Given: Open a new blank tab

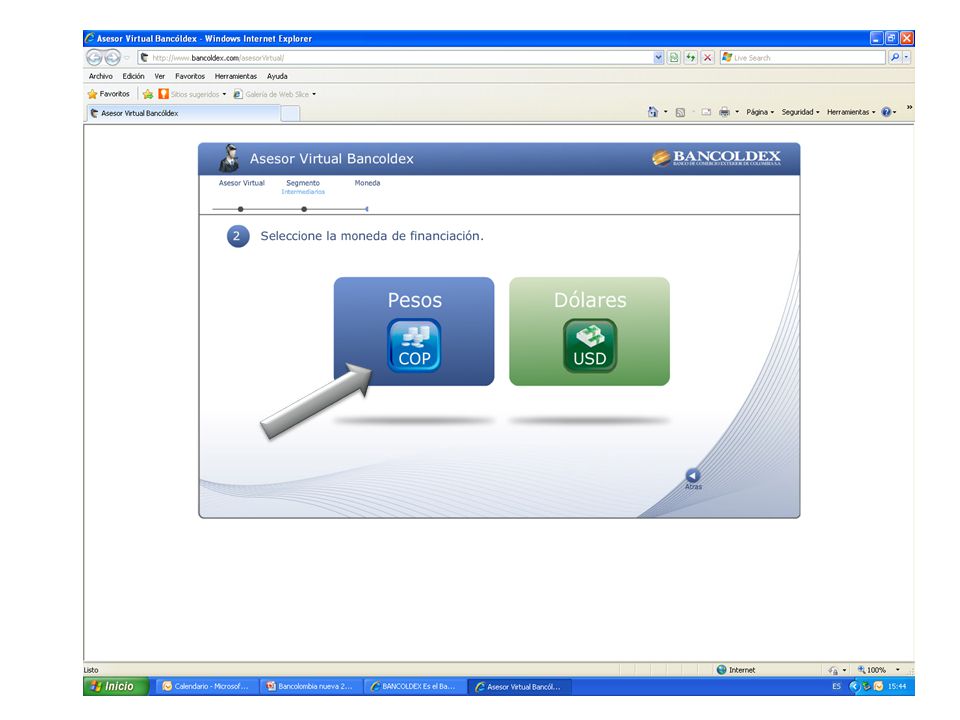Looking at the screenshot, I should (x=290, y=113).
